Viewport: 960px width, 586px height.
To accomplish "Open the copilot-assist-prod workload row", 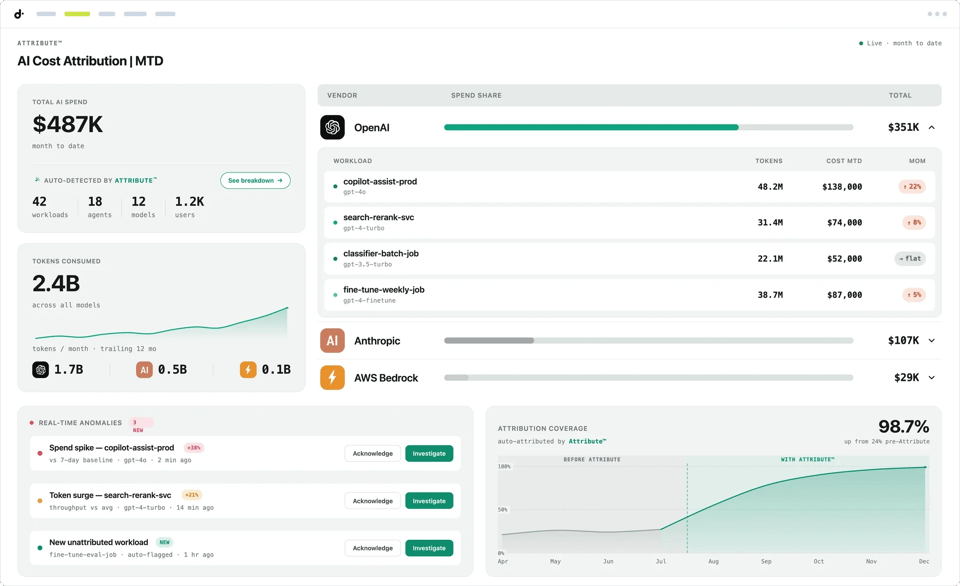I will pyautogui.click(x=629, y=187).
